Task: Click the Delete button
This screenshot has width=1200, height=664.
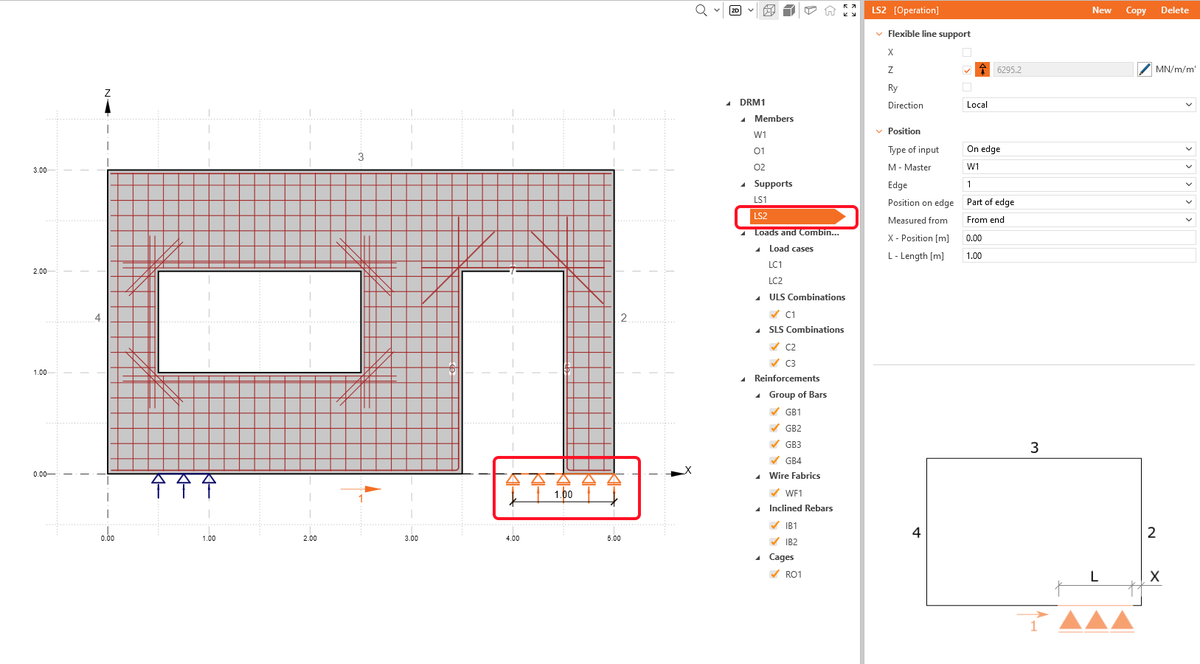Action: pos(1174,10)
